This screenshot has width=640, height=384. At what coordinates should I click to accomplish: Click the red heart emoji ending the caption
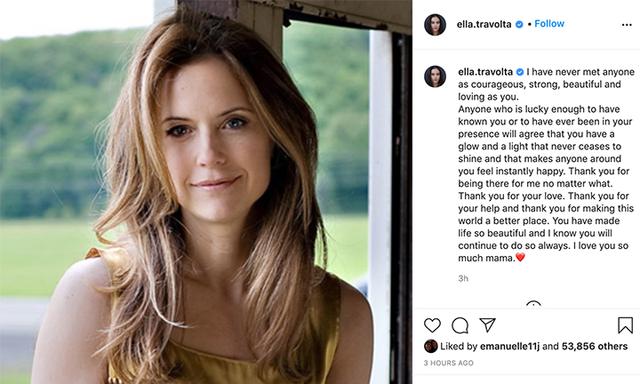(x=520, y=257)
